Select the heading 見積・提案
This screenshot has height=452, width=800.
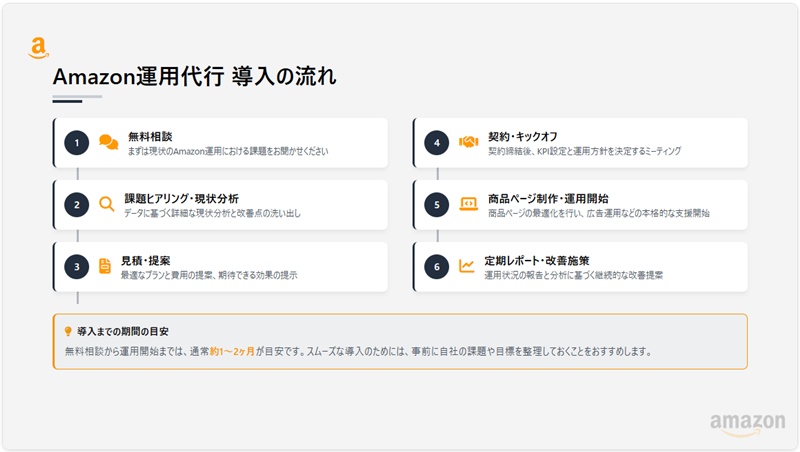pyautogui.click(x=145, y=261)
